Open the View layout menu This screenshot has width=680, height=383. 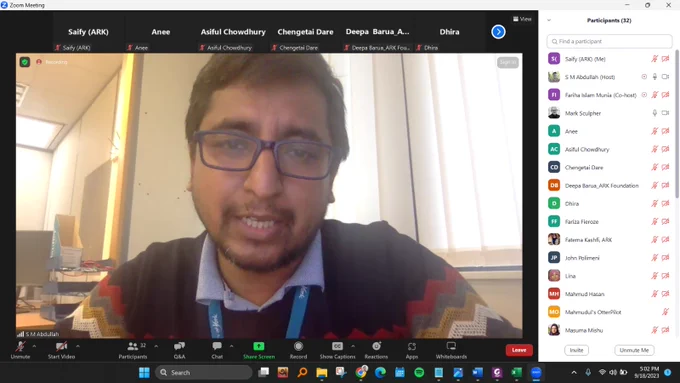[x=522, y=19]
